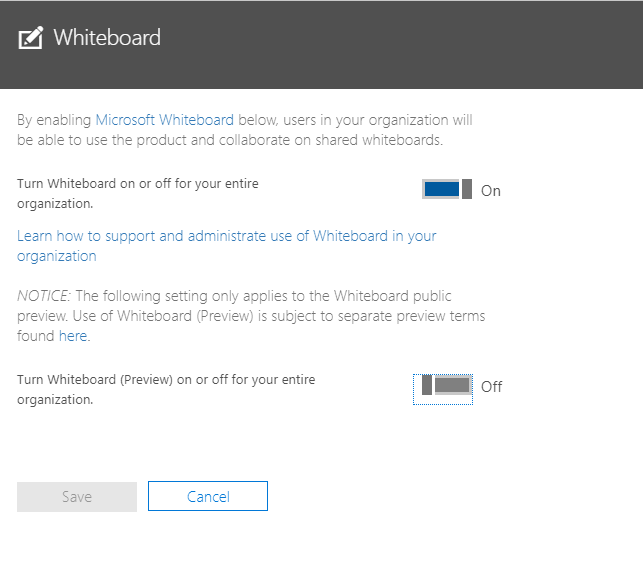Click the italic NOTICE word

click(x=44, y=296)
